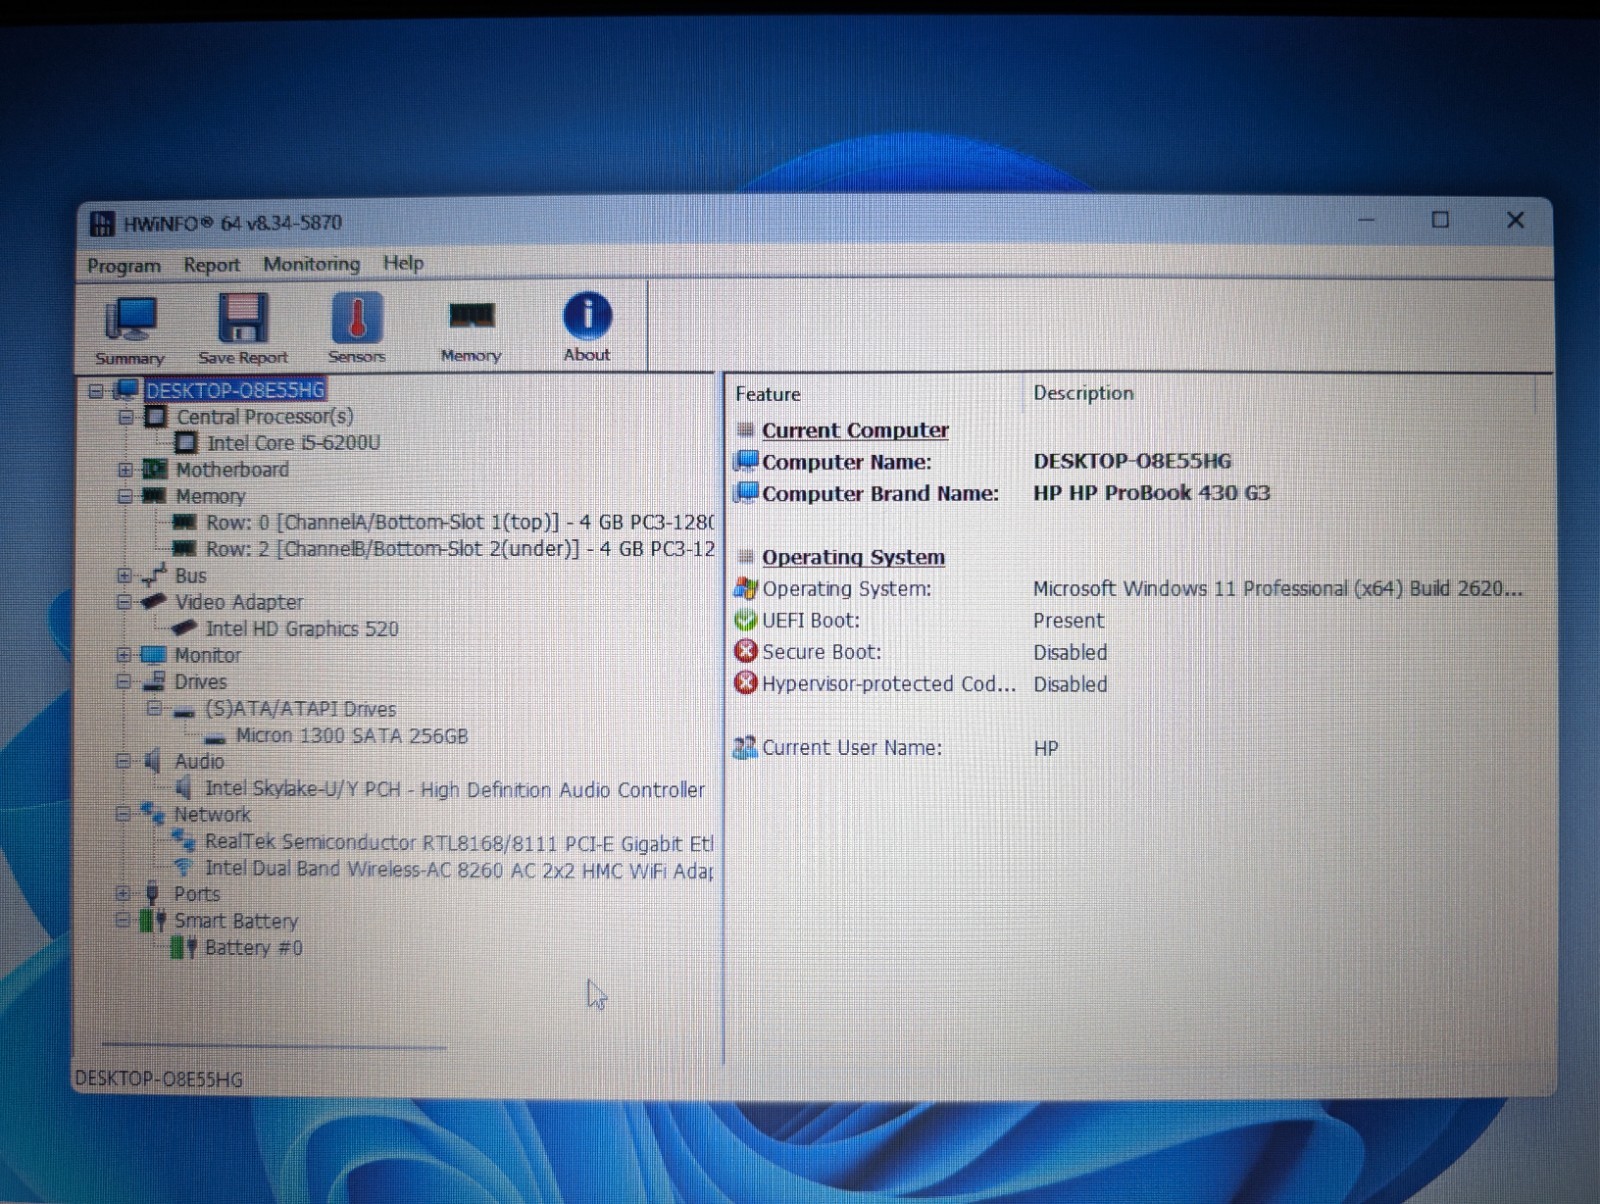Screen dimensions: 1600x1204
Task: Select RealTek RTL8168/8111 Gigabit Ethernet item
Action: click(x=459, y=842)
